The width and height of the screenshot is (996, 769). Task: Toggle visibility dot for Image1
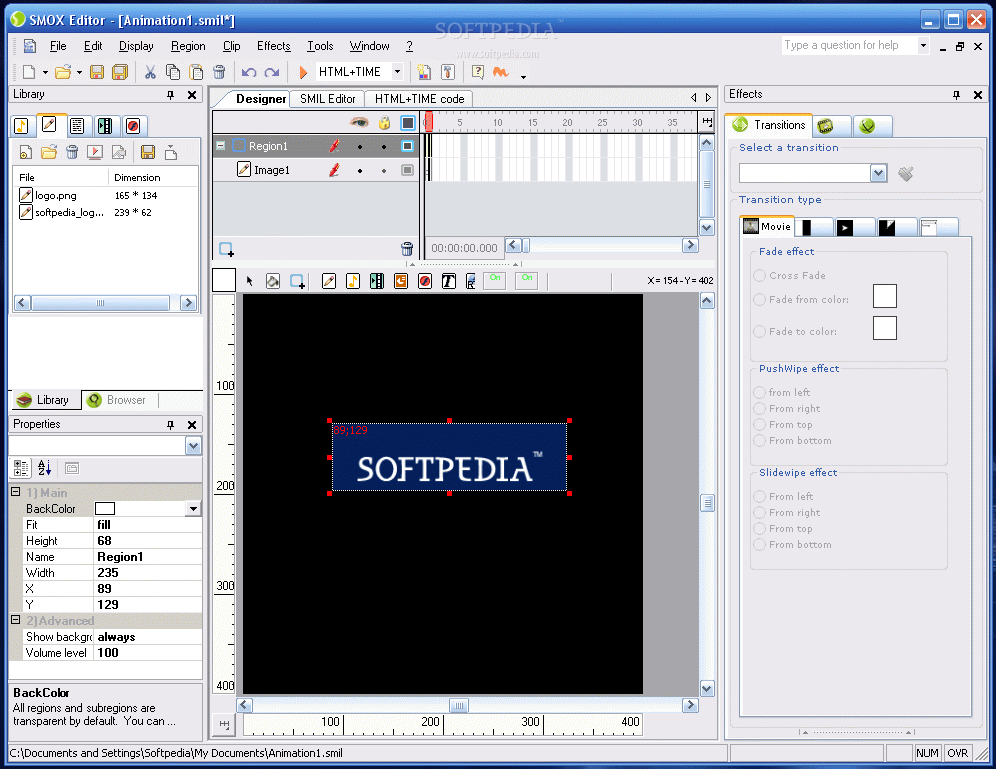[x=360, y=171]
